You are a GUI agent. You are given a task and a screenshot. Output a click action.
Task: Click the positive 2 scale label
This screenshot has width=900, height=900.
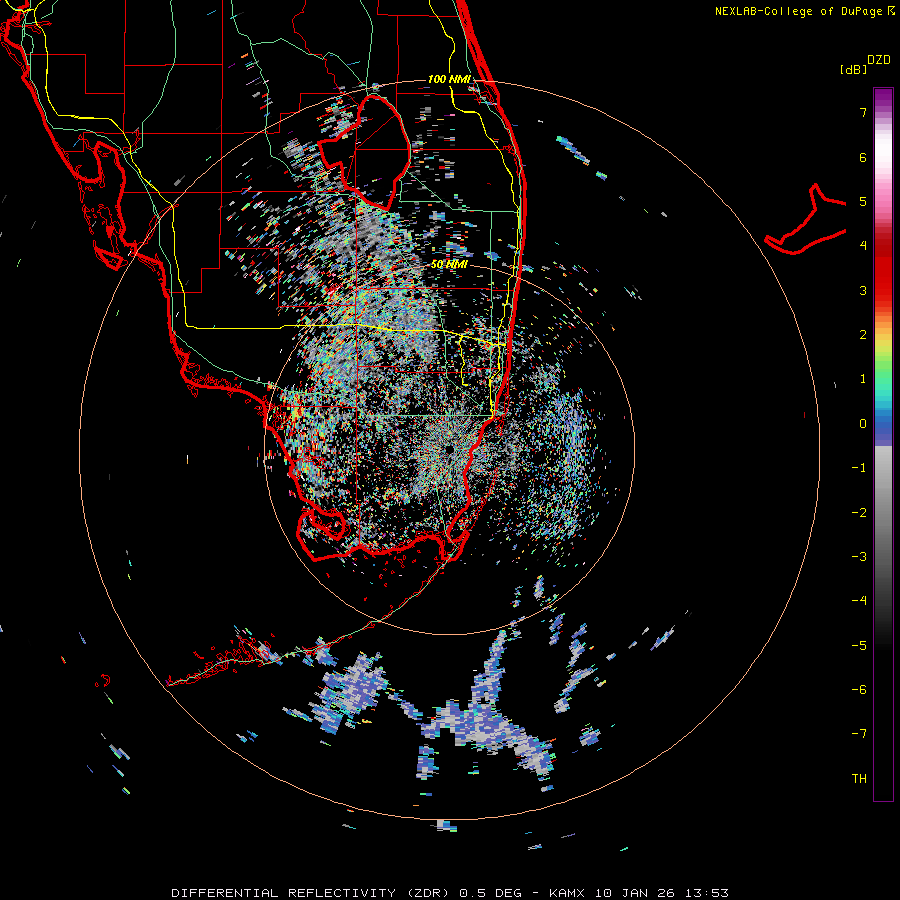(863, 335)
